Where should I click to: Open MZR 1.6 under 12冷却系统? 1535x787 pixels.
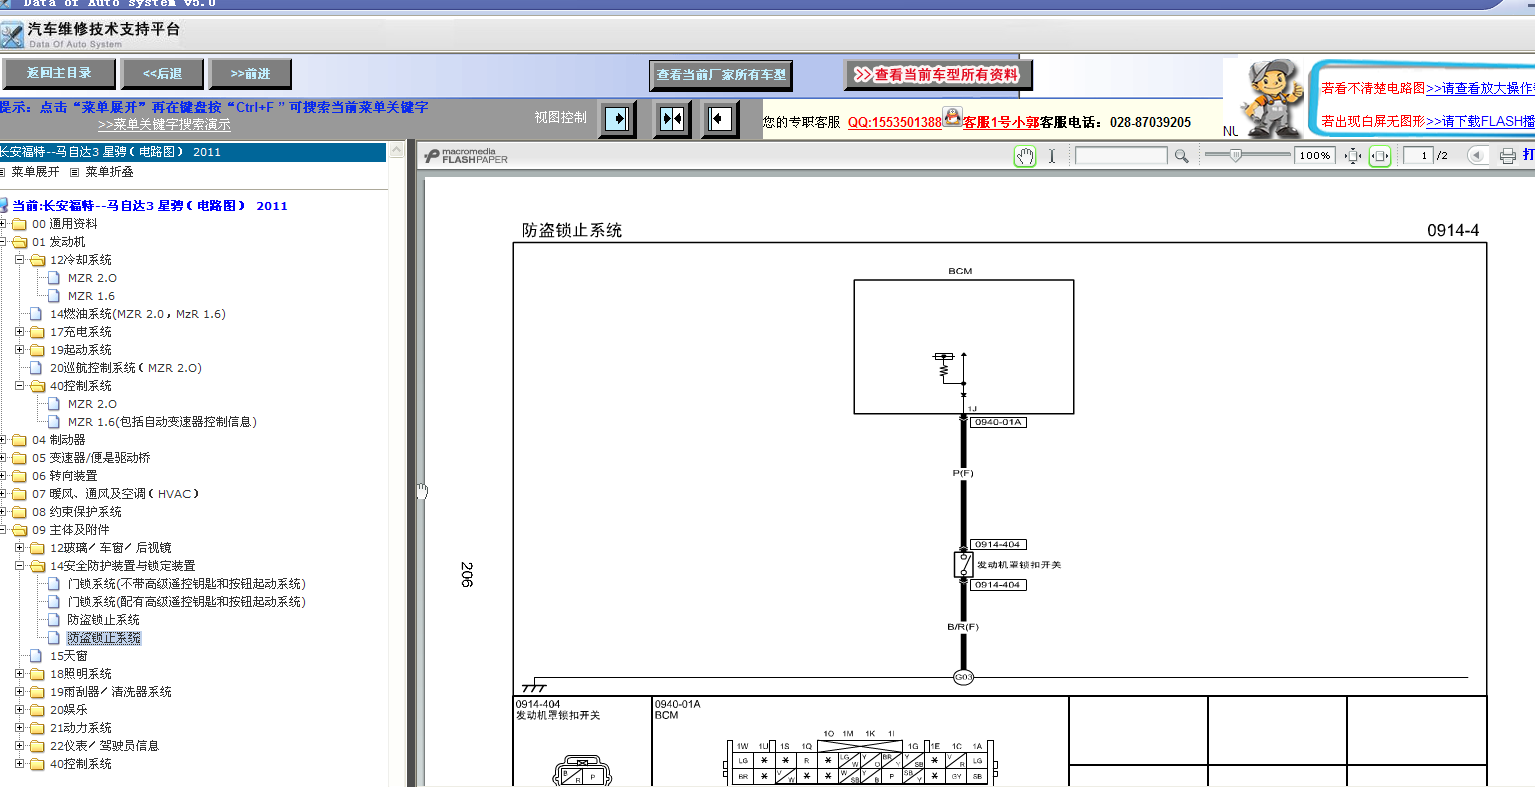tap(91, 296)
